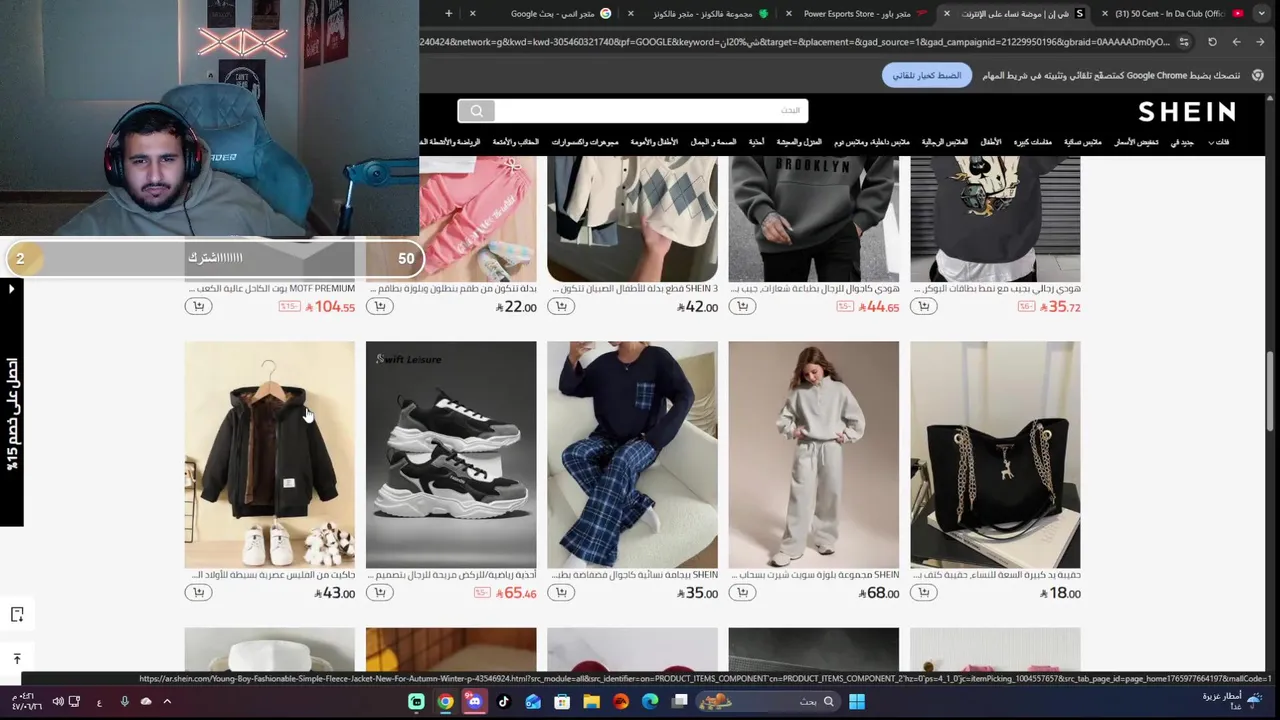Reload the page with Chrome's refresh icon

(1212, 42)
